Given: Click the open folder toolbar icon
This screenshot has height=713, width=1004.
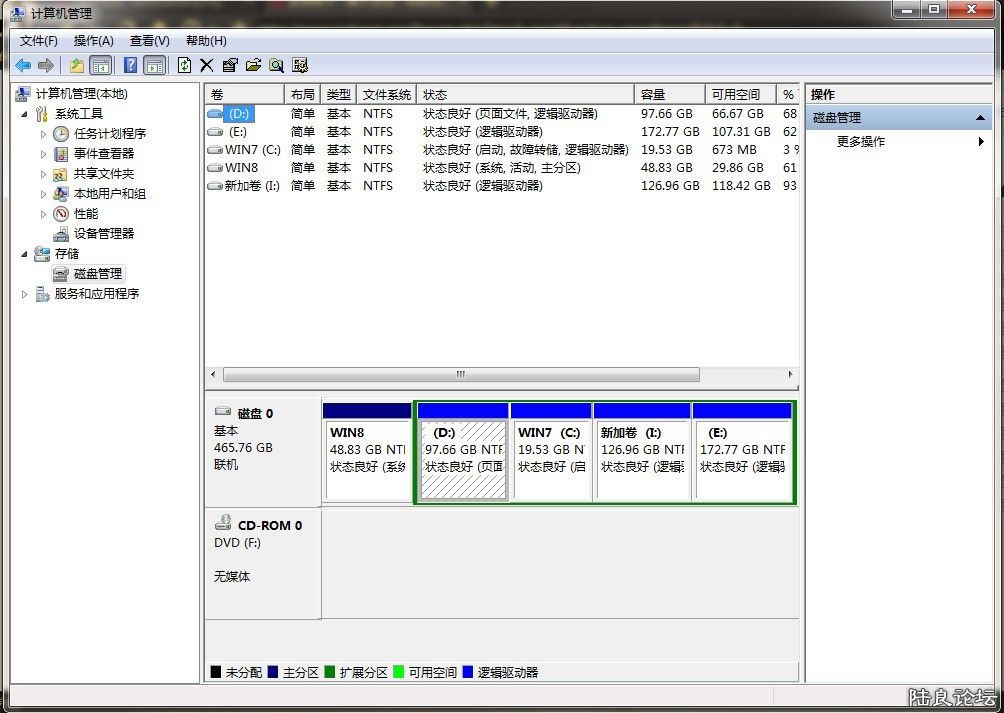Looking at the screenshot, I should (x=253, y=65).
